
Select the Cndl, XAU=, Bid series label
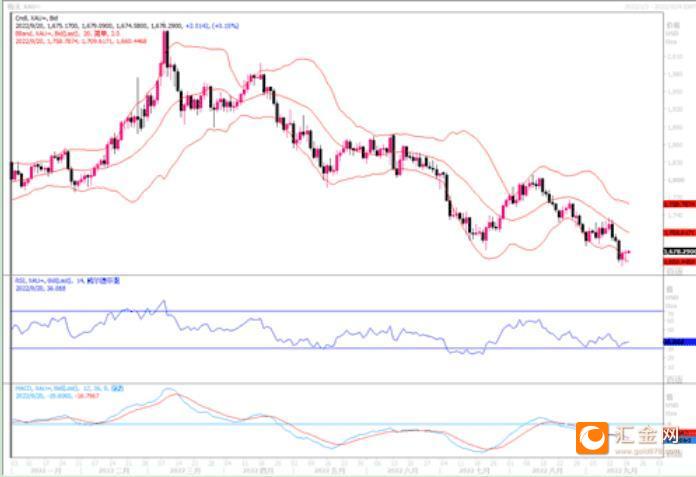click(36, 18)
